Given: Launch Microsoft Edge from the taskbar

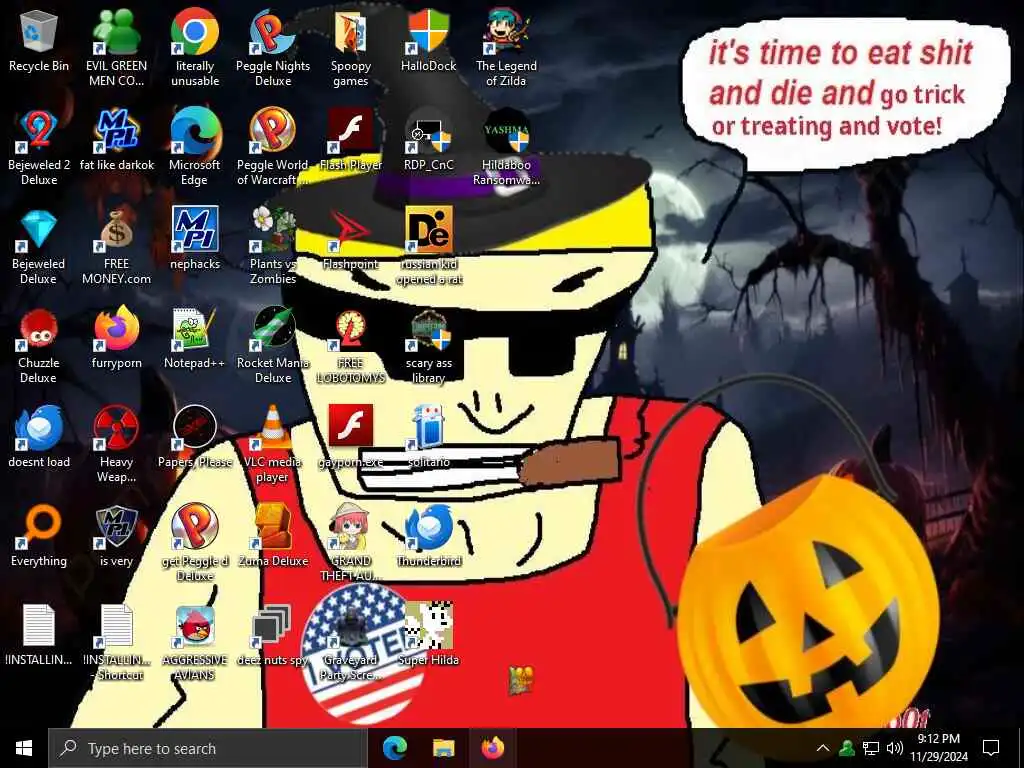Looking at the screenshot, I should click(395, 748).
